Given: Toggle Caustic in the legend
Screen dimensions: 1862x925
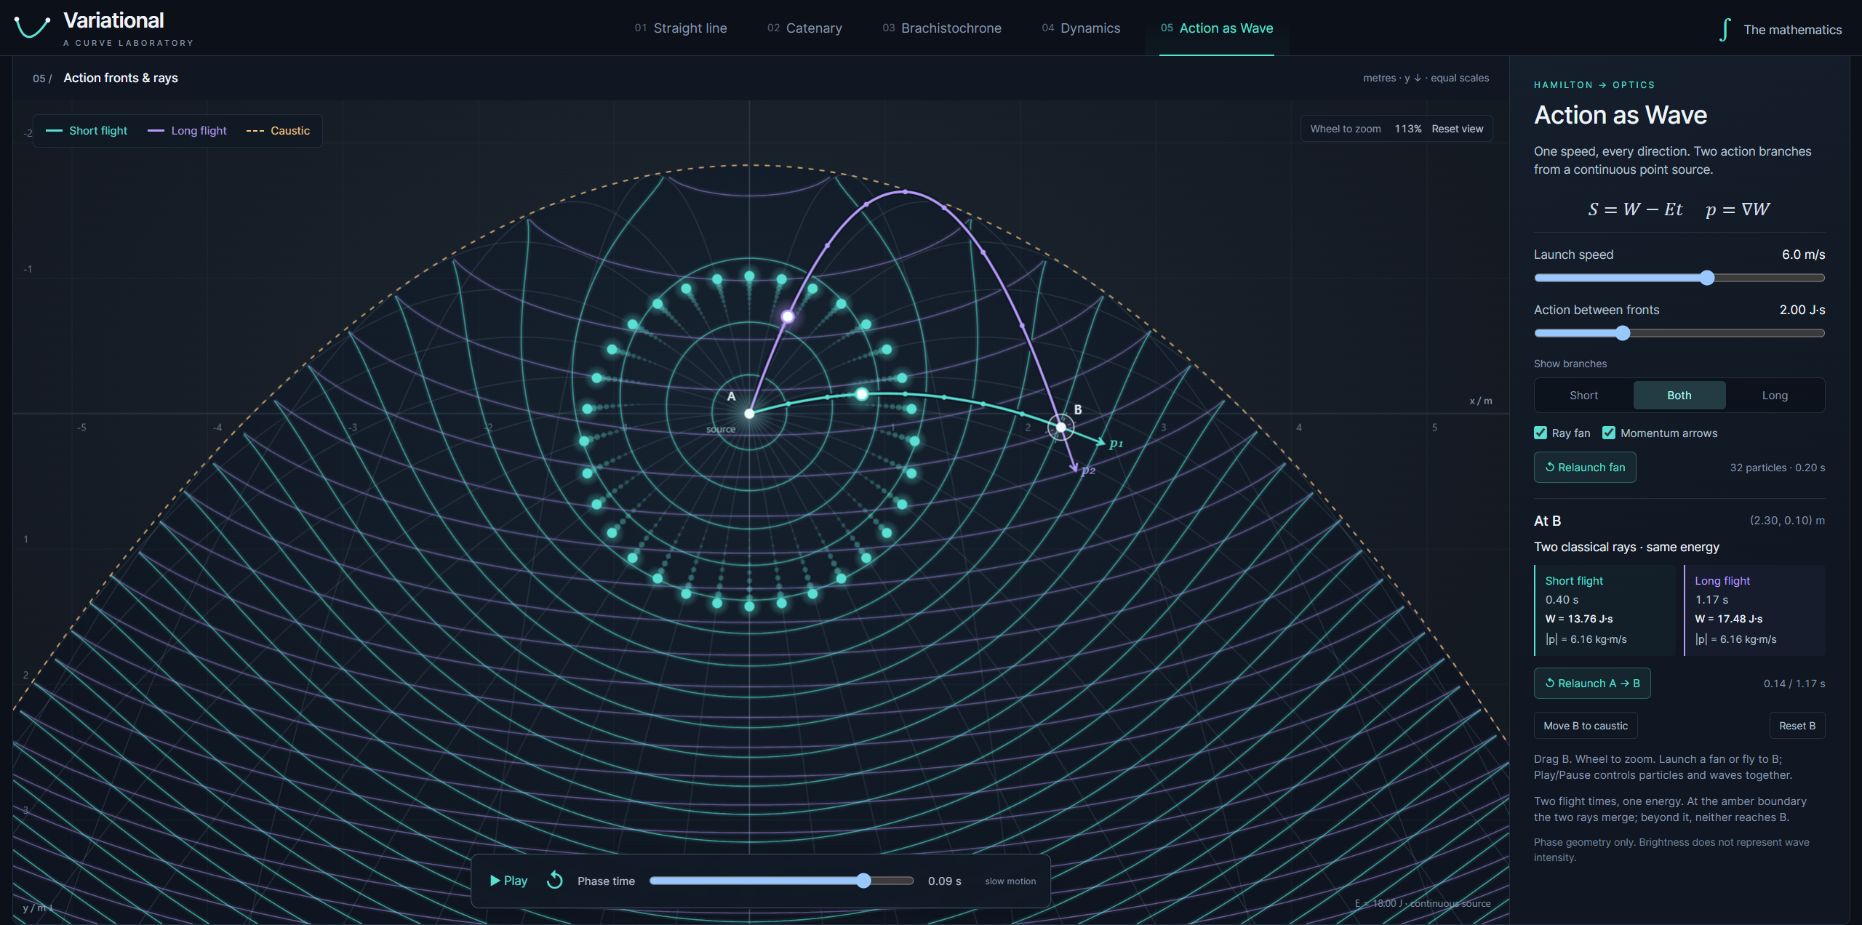Looking at the screenshot, I should tap(278, 131).
